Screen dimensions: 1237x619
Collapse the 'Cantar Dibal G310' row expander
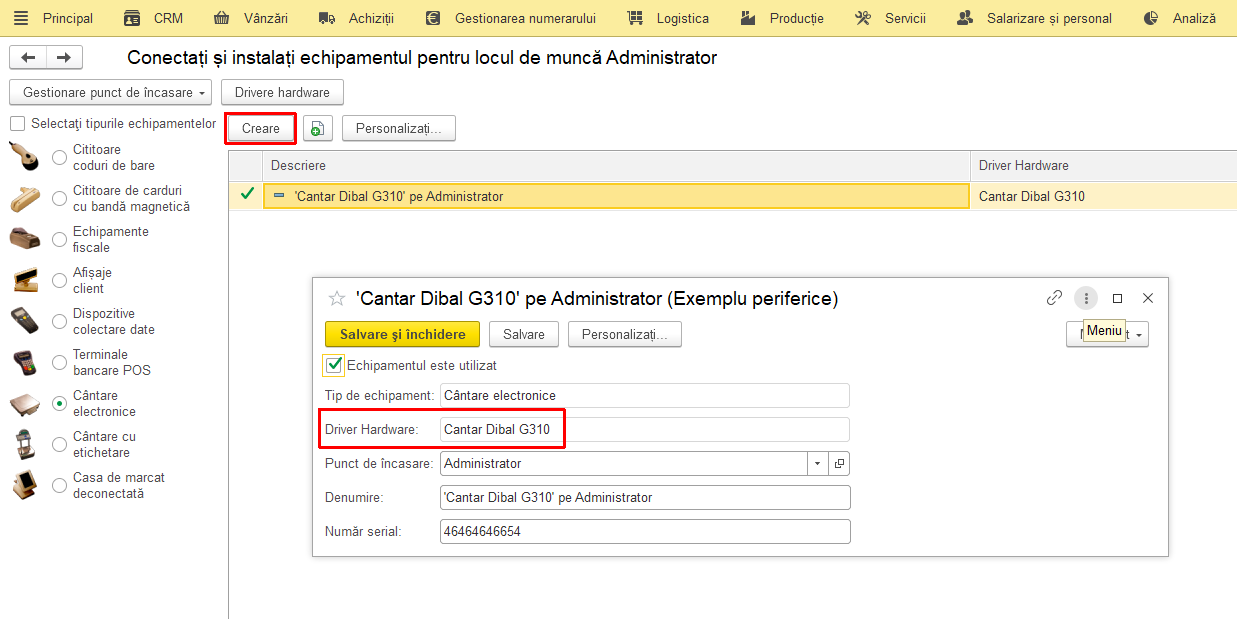click(x=279, y=196)
